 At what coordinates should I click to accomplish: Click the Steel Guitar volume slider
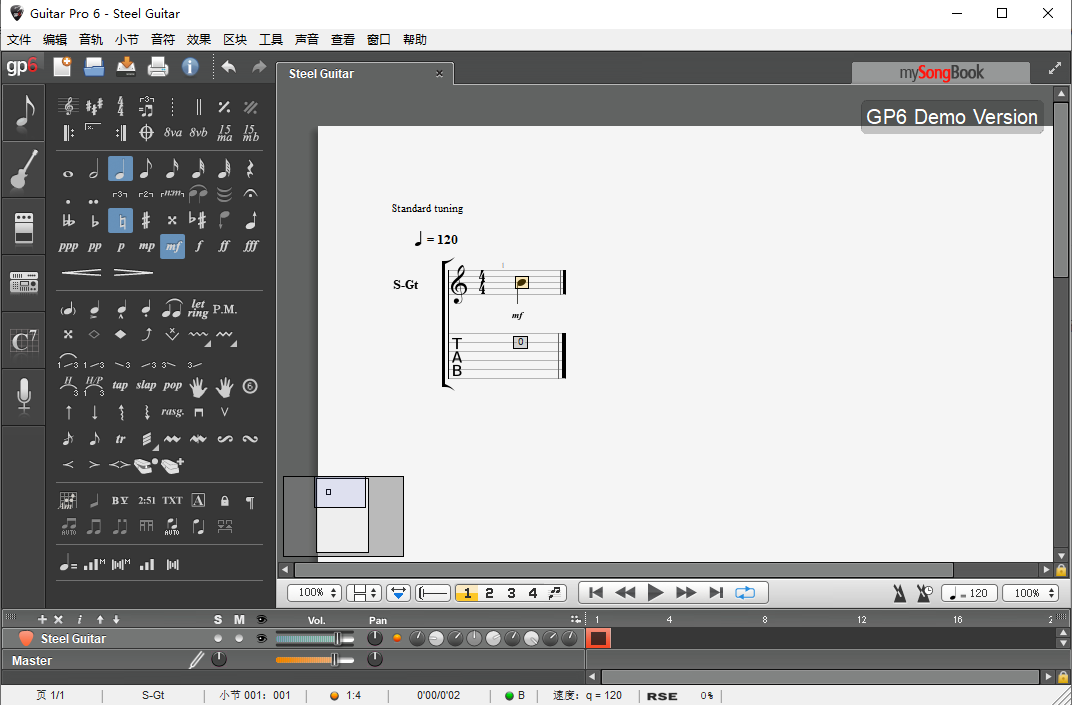314,638
